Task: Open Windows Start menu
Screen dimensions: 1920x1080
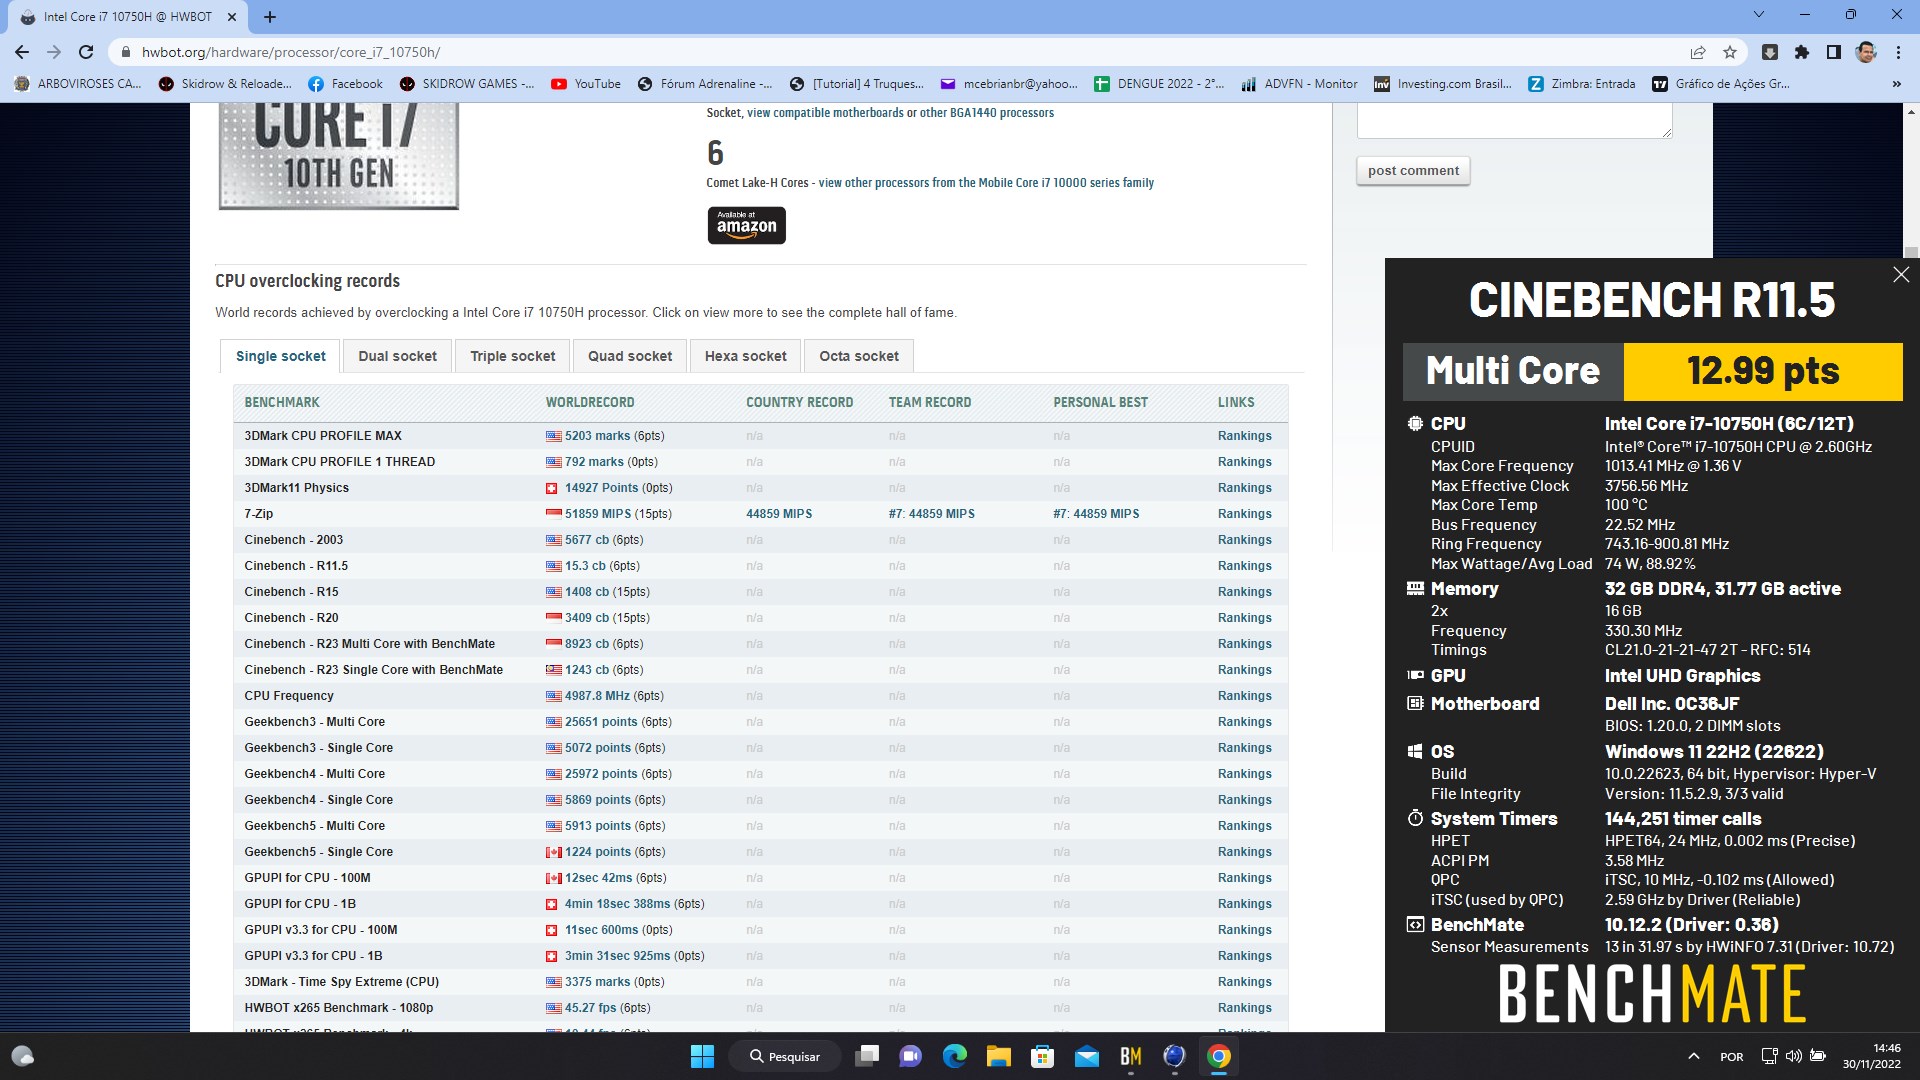Action: [x=702, y=1056]
